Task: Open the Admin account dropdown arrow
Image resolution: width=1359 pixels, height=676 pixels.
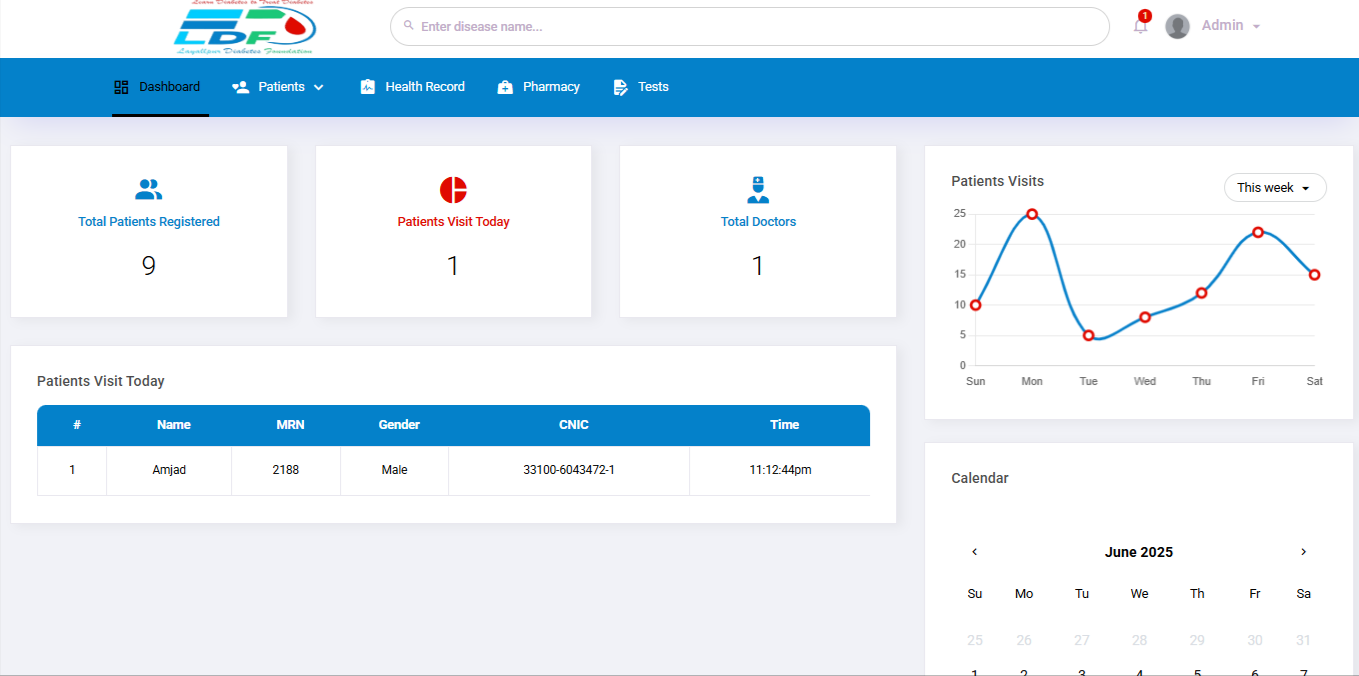Action: tap(1256, 27)
